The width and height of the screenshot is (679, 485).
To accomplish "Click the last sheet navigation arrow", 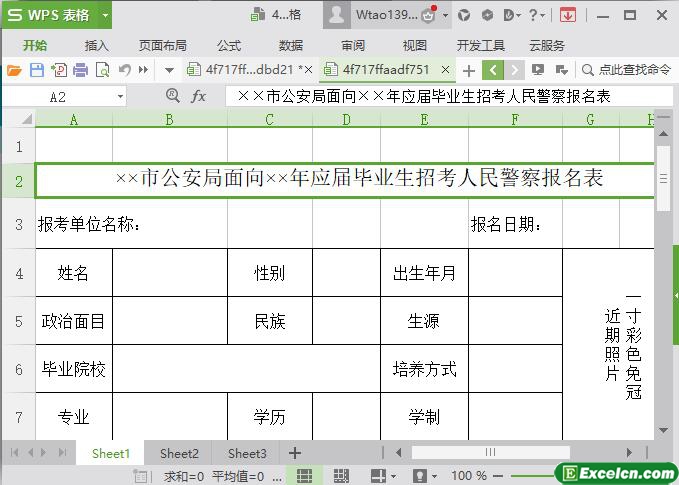I will (x=63, y=453).
